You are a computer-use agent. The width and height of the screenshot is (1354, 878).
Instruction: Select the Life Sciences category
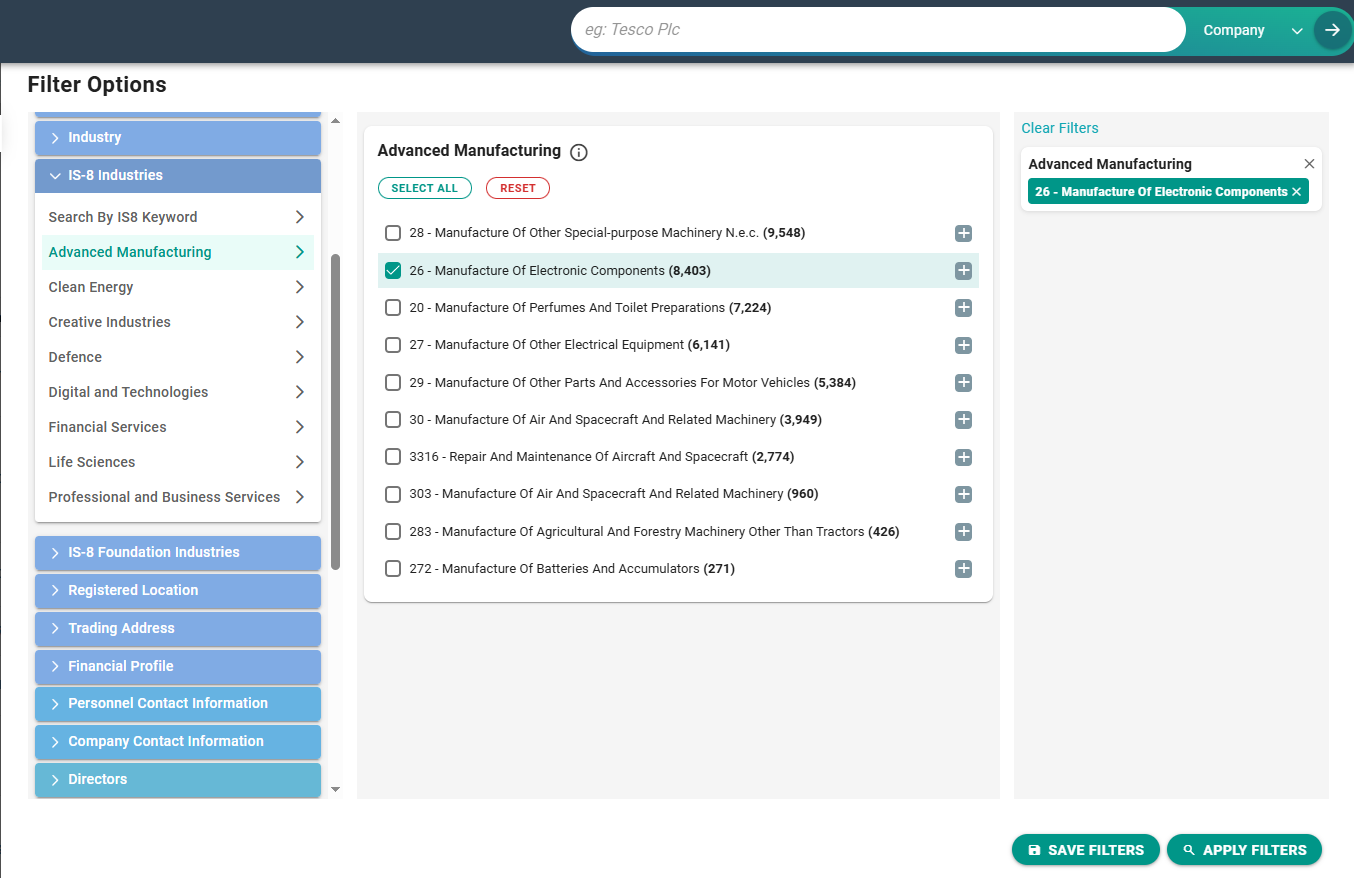pyautogui.click(x=176, y=462)
